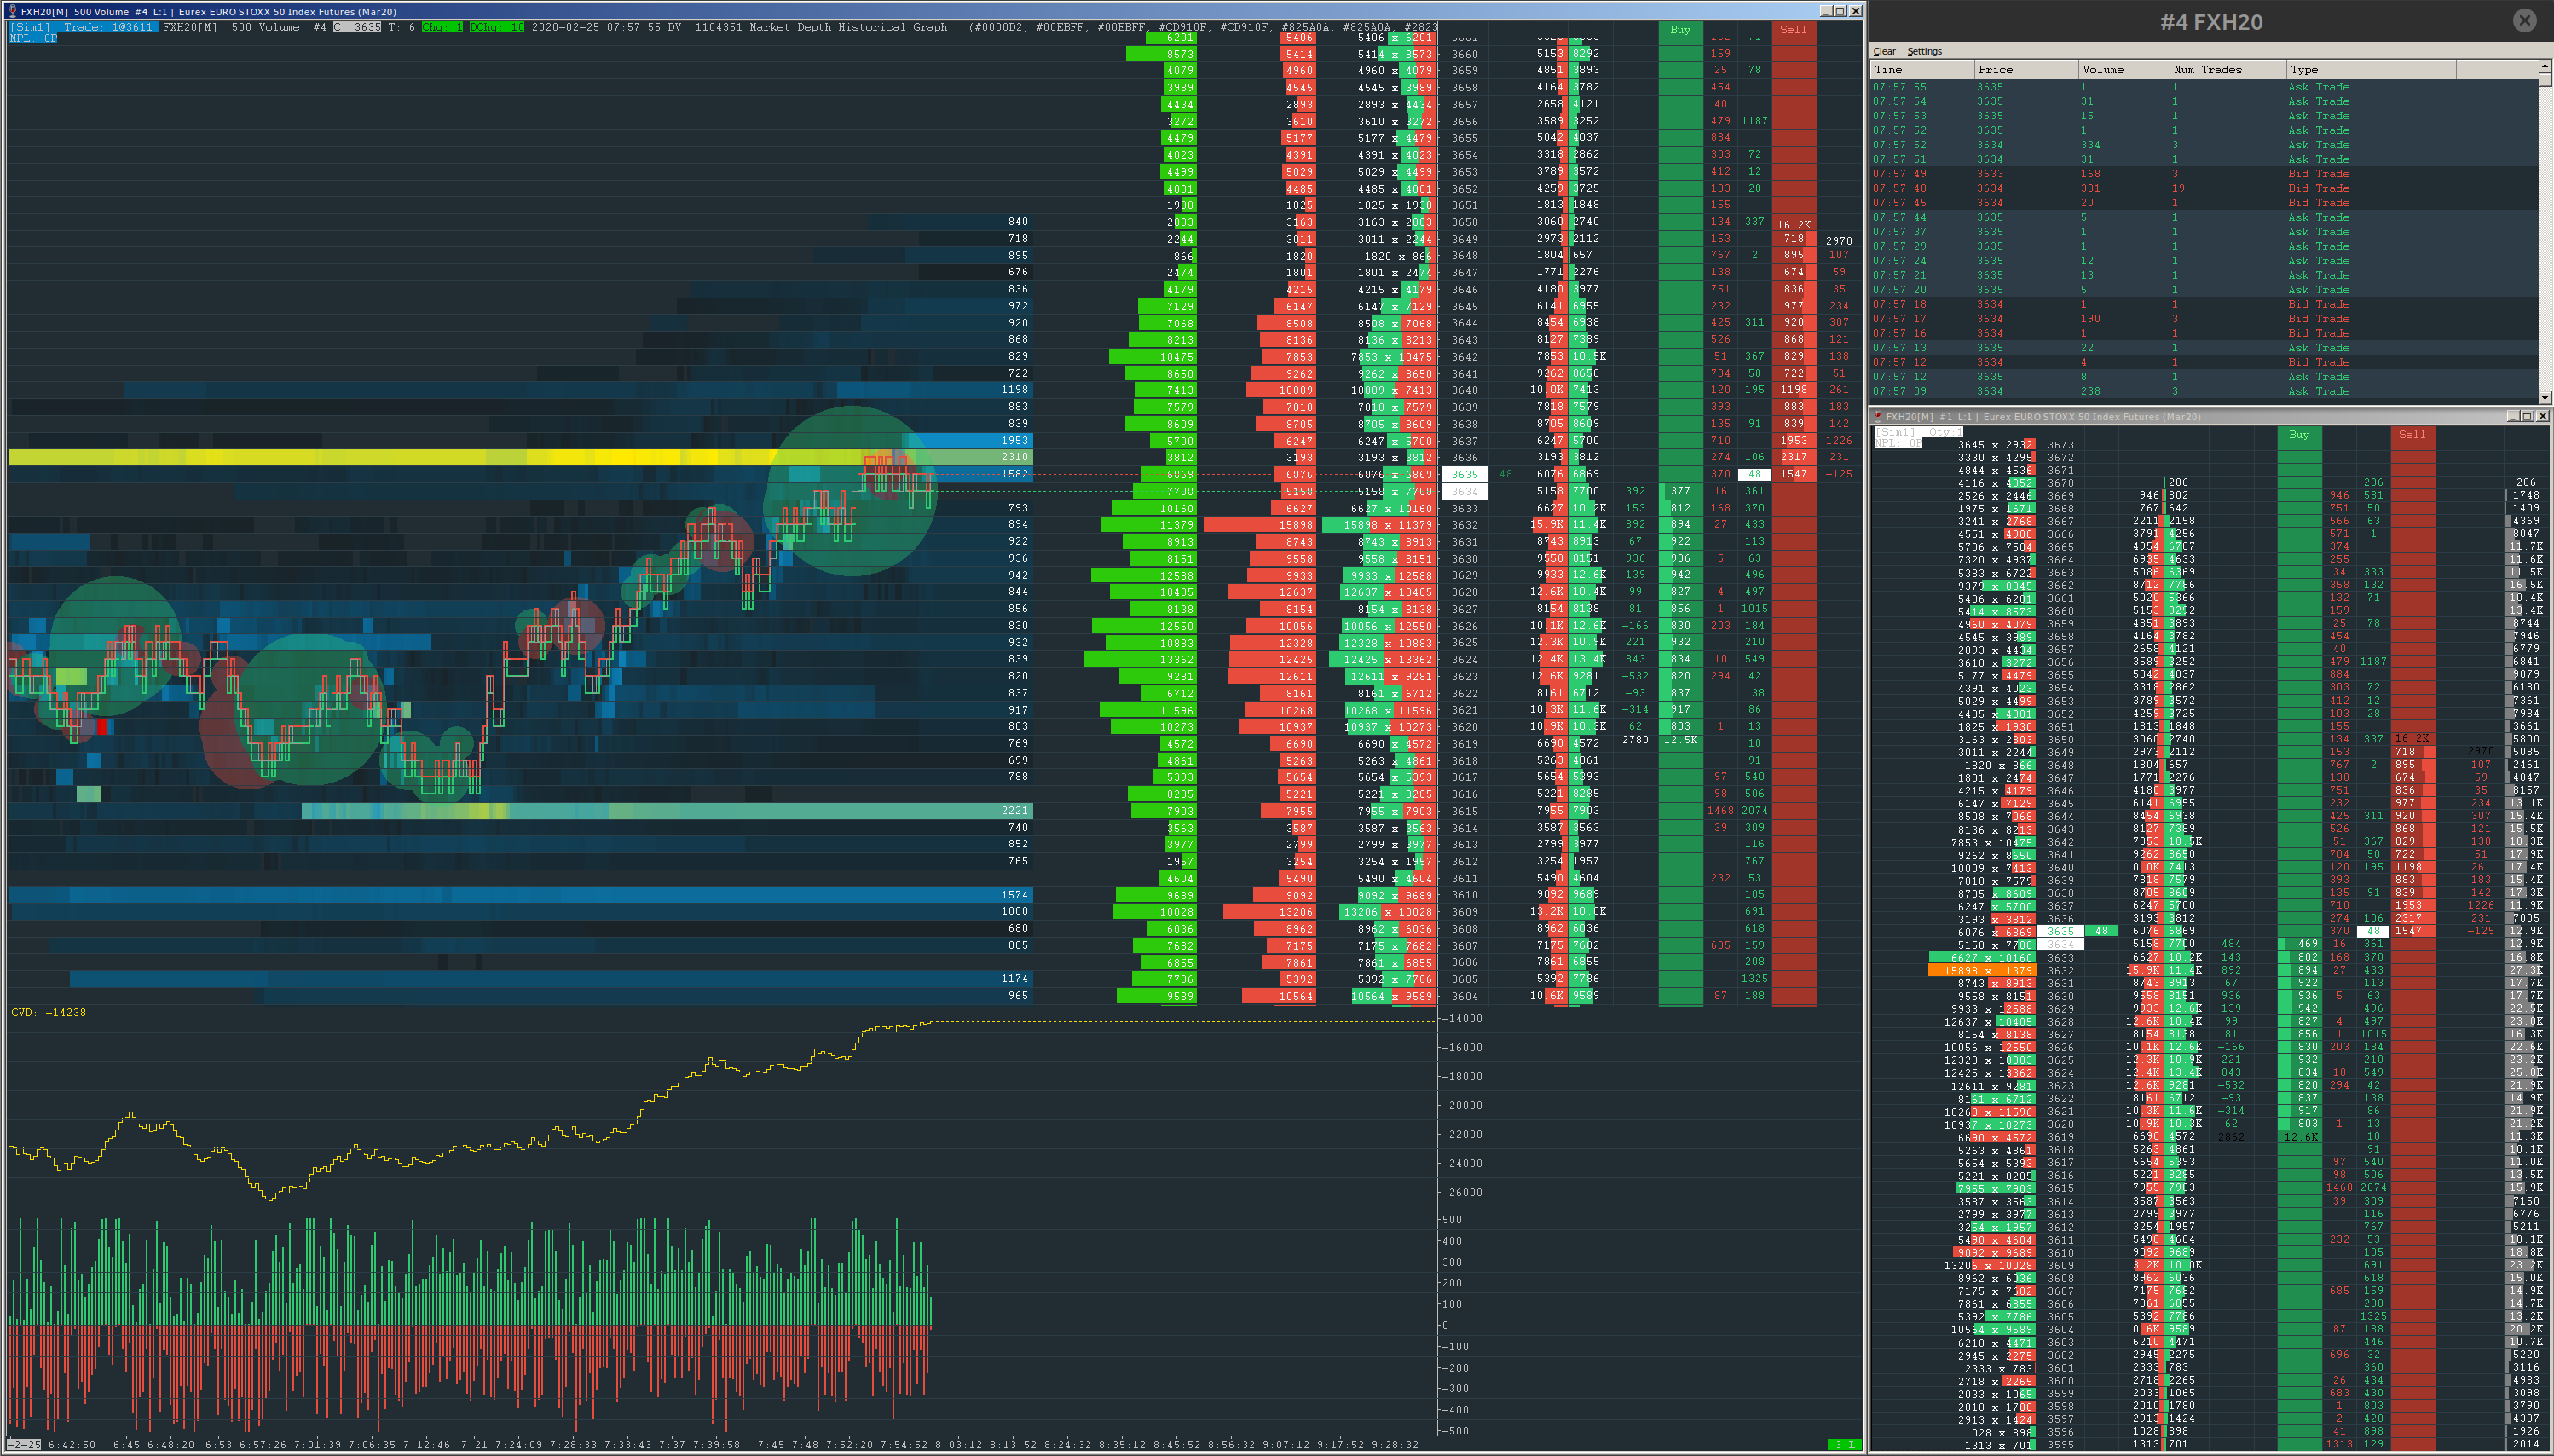Click the 16.2K highlighted volume cell
The height and width of the screenshot is (1456, 2554).
tap(1793, 224)
